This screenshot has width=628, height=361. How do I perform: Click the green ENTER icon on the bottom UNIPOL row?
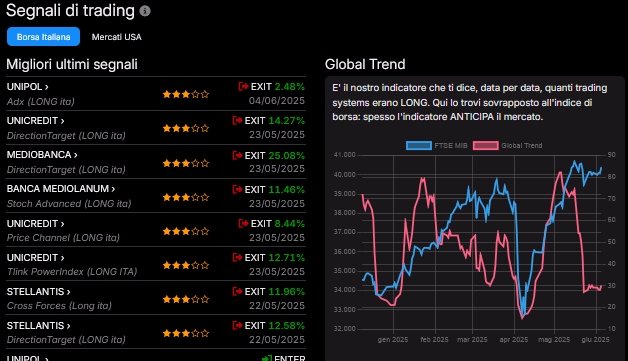pos(266,358)
